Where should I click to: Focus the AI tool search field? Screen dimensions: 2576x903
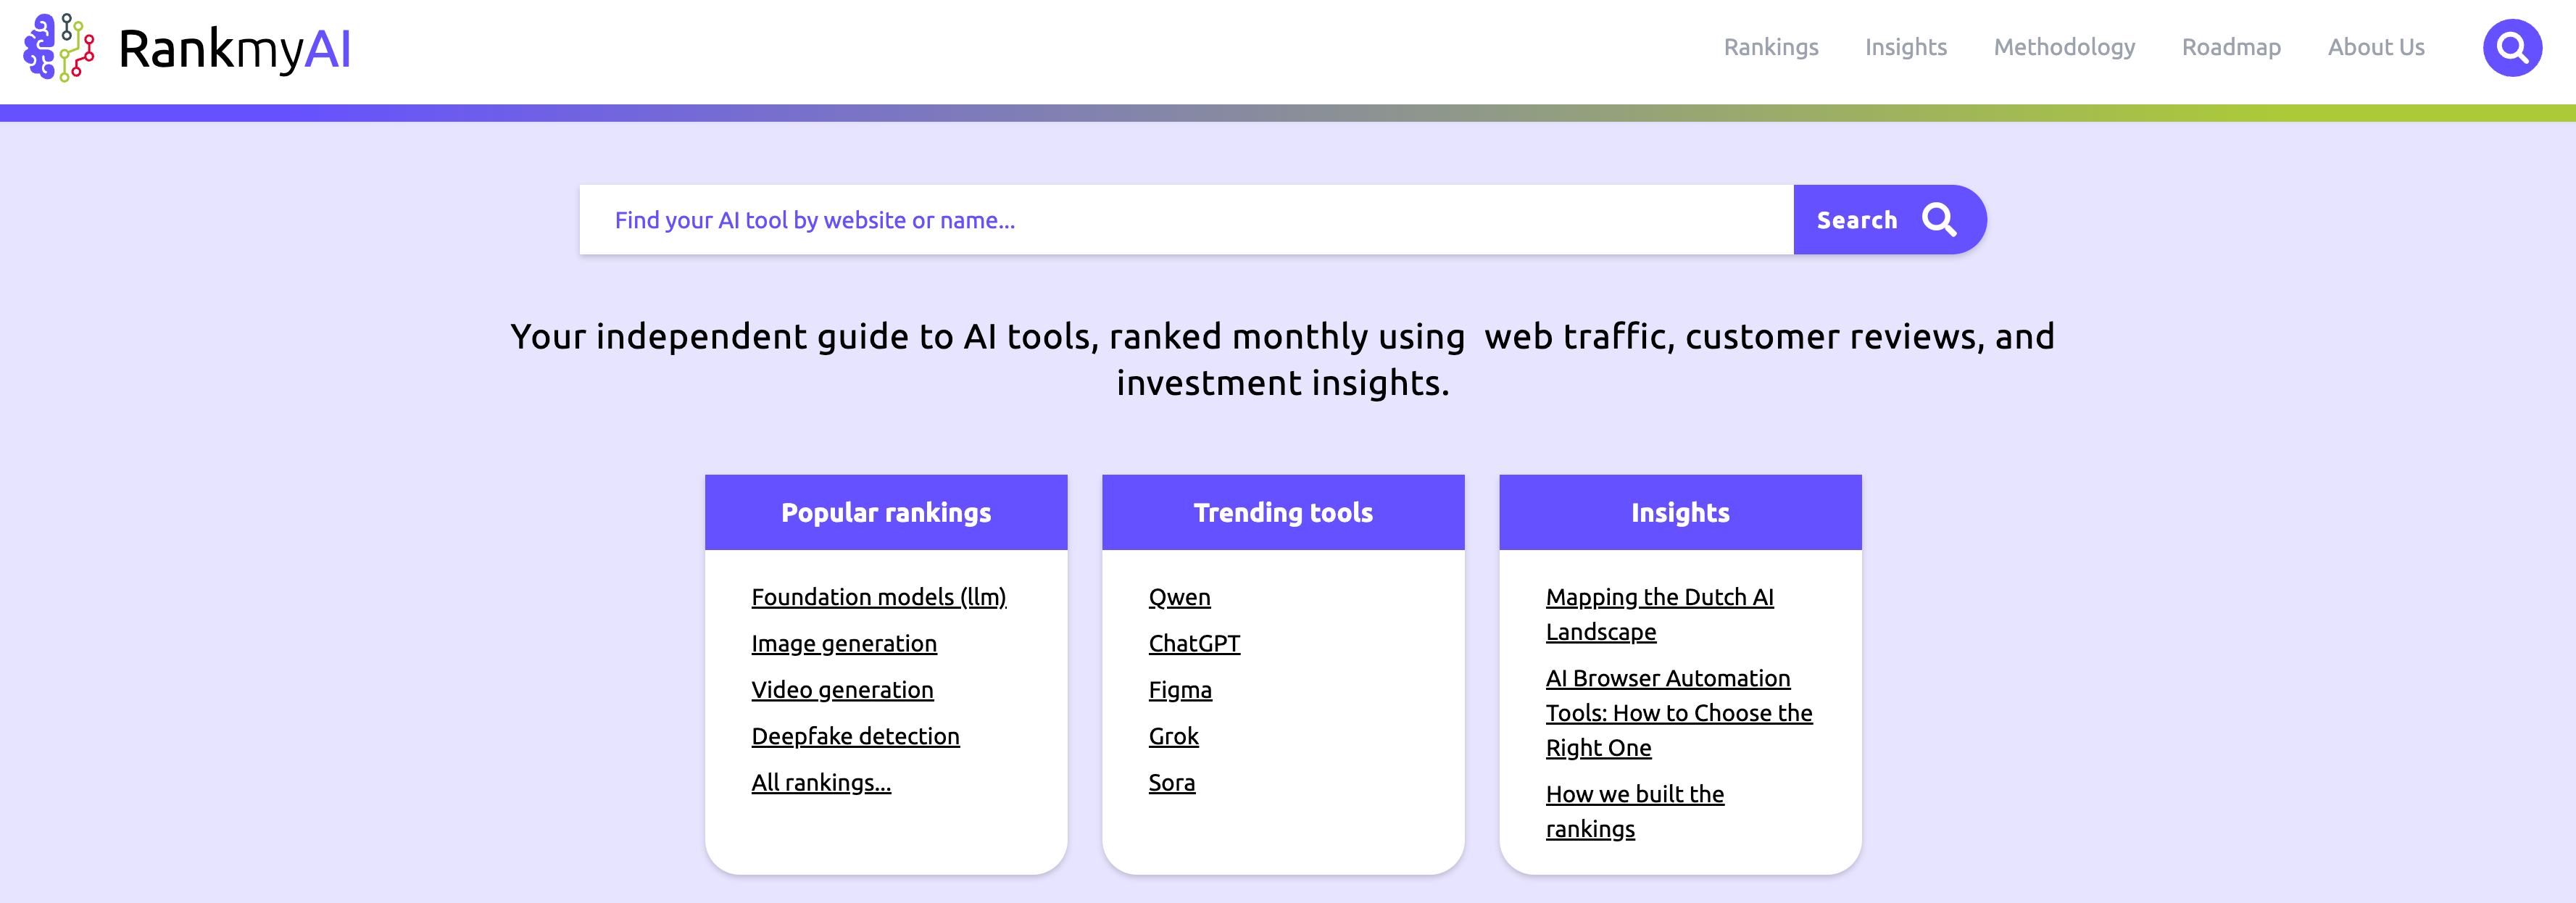(x=1186, y=220)
